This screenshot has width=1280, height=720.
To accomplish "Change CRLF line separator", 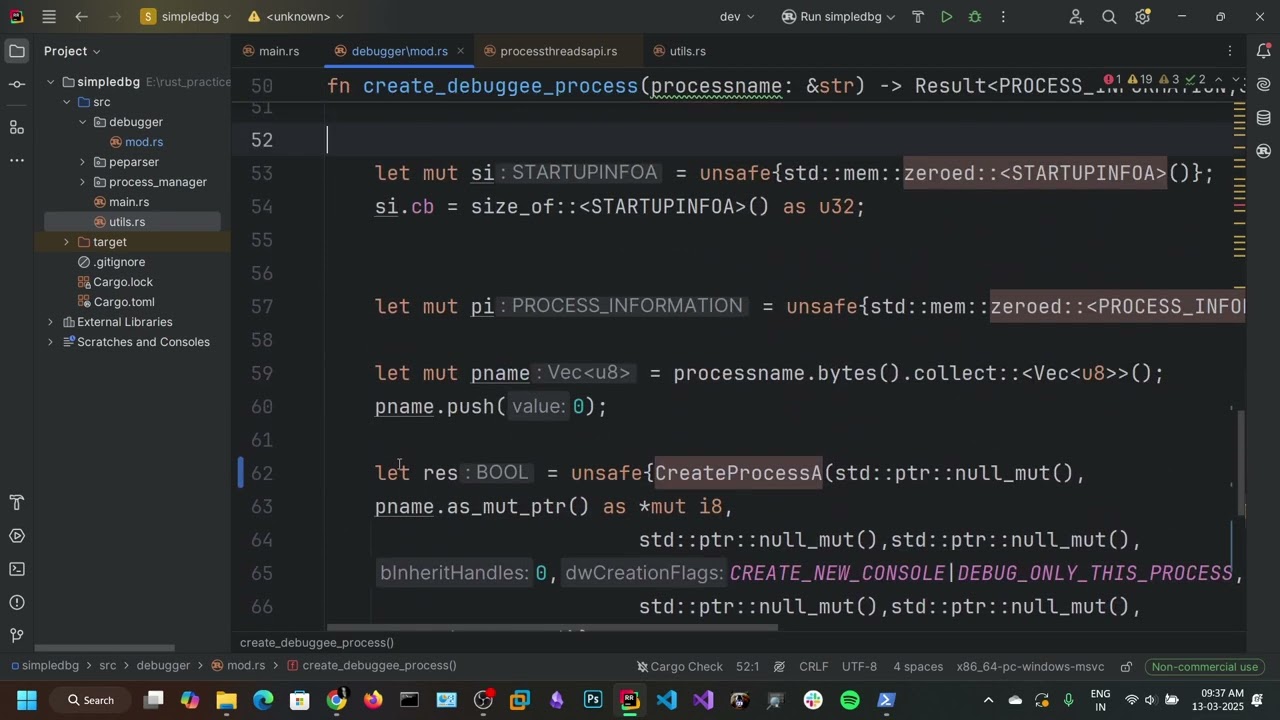I will [813, 667].
